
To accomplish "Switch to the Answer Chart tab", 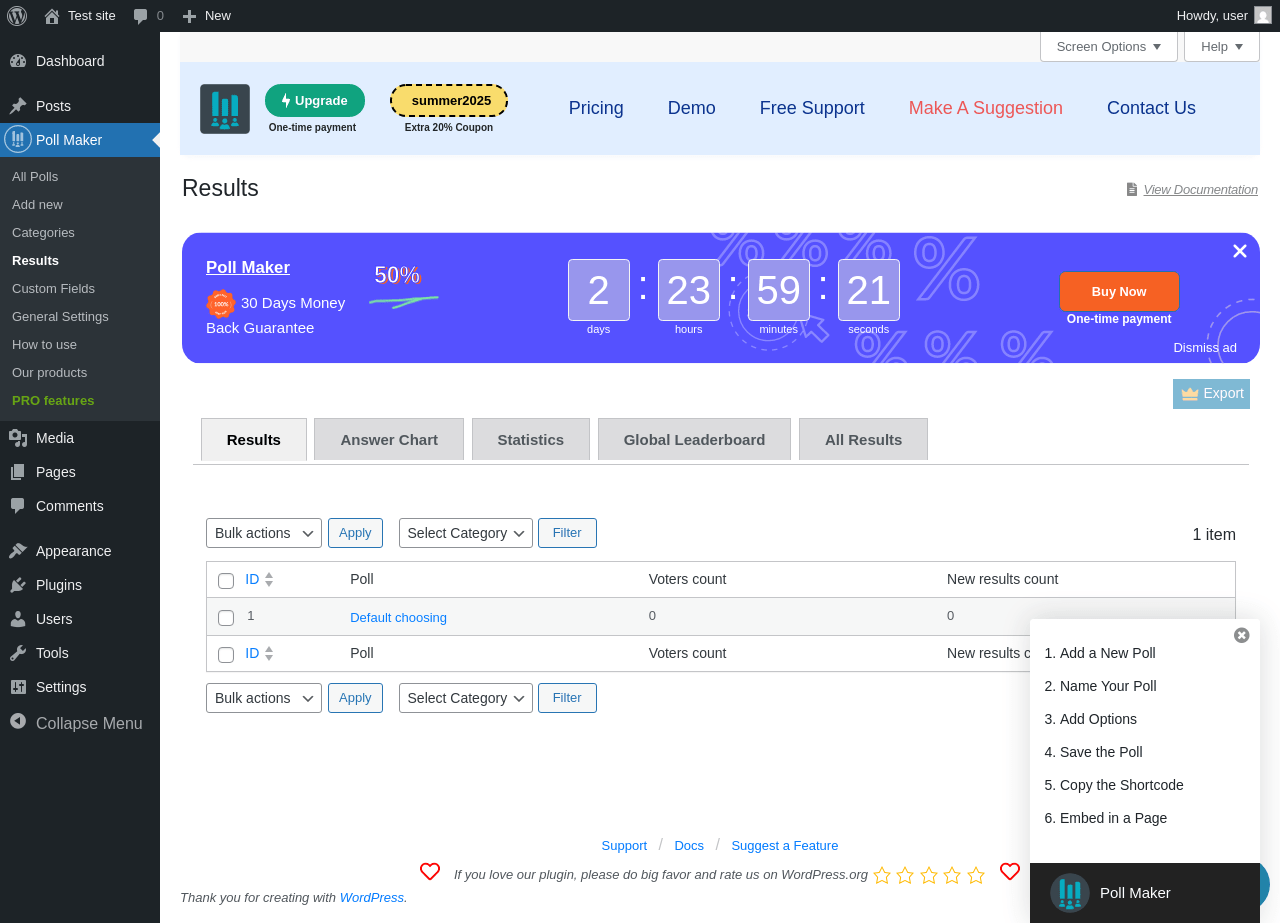I will [x=389, y=439].
